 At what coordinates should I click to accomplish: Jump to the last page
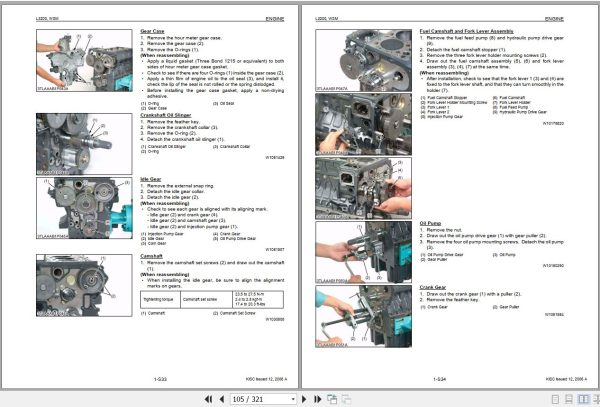318,399
